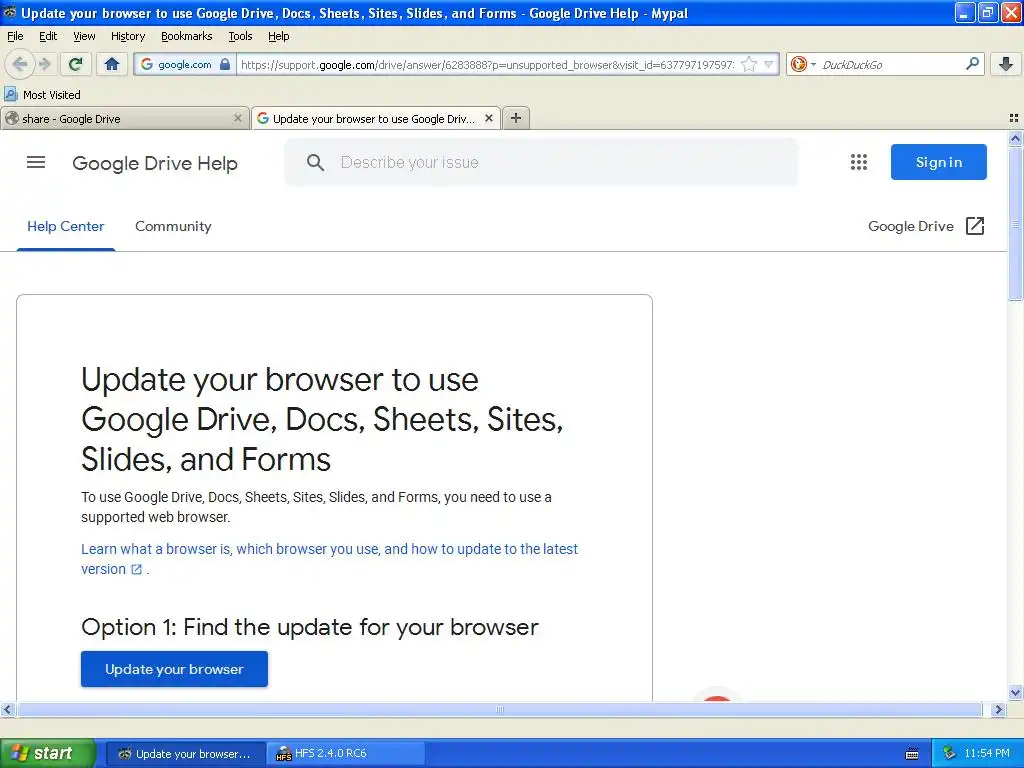This screenshot has height=768, width=1024.
Task: Click the vertical scrollbar up arrow
Action: pos(1015,138)
